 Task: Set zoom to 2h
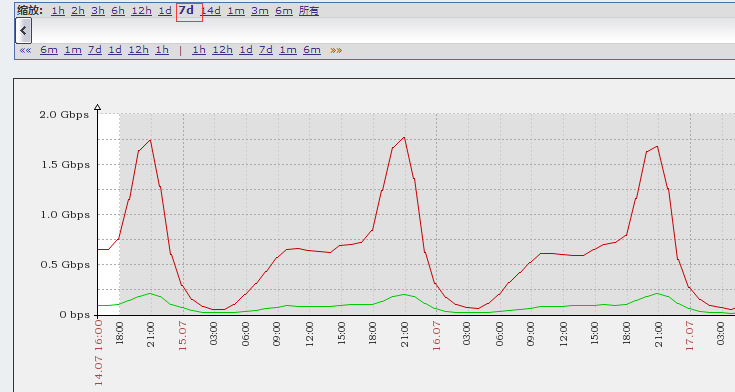tap(78, 11)
